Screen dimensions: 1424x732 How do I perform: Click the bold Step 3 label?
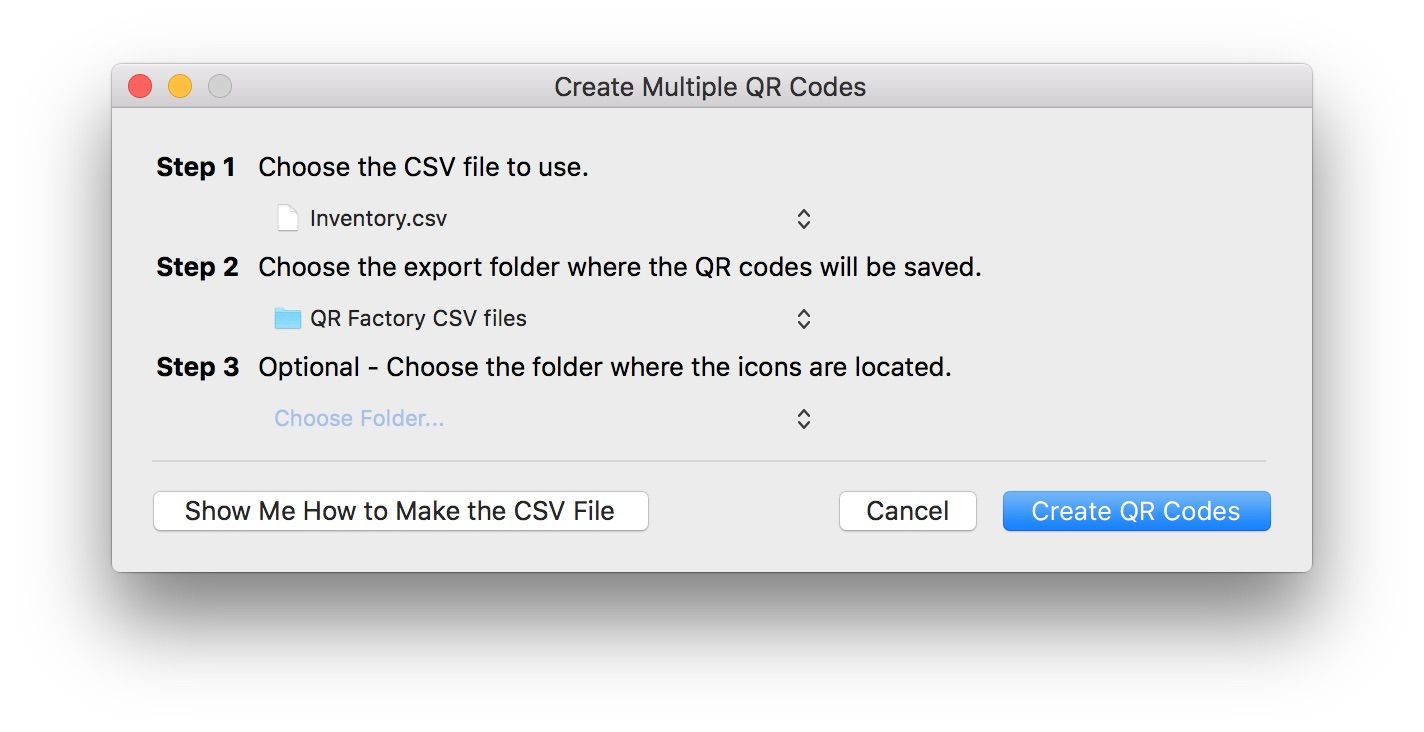(197, 367)
